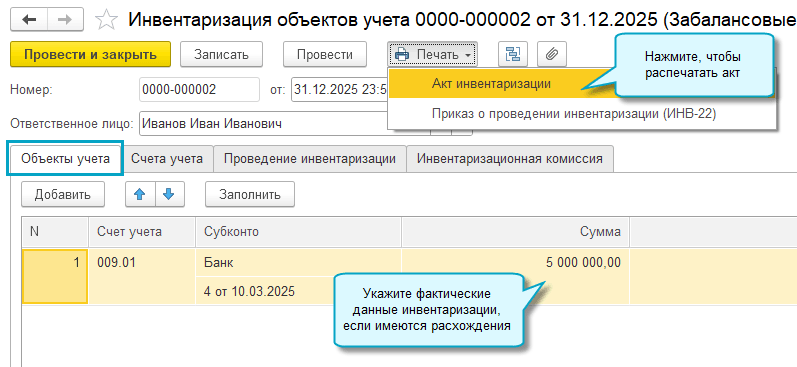
Task: Select row number cell 1
Action: point(55,277)
